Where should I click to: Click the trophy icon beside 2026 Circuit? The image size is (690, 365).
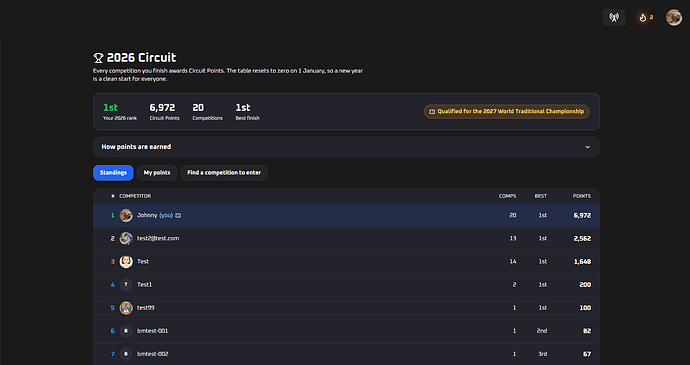tap(98, 58)
